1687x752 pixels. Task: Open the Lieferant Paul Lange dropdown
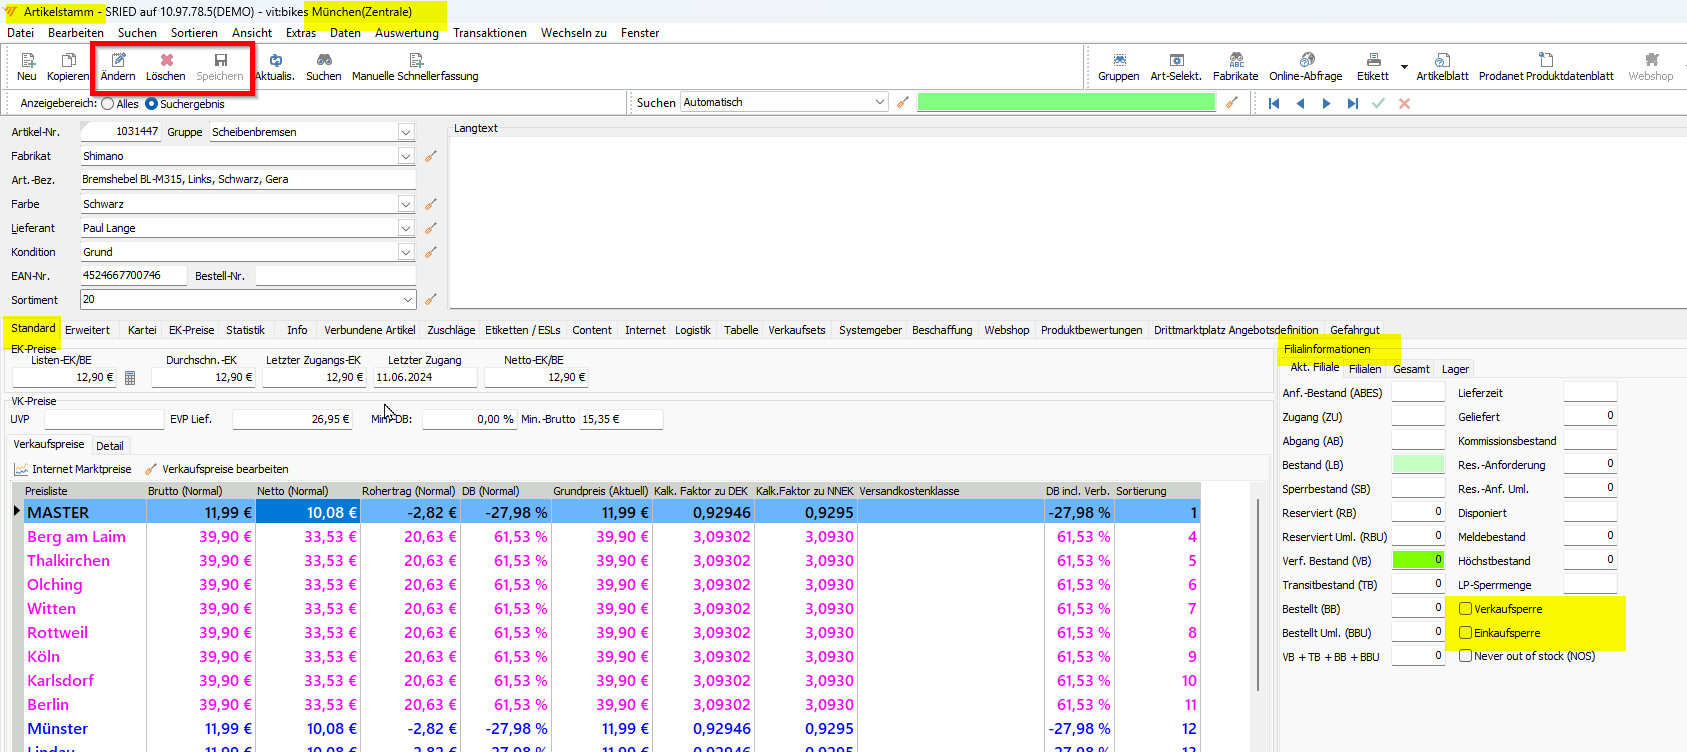pyautogui.click(x=406, y=228)
